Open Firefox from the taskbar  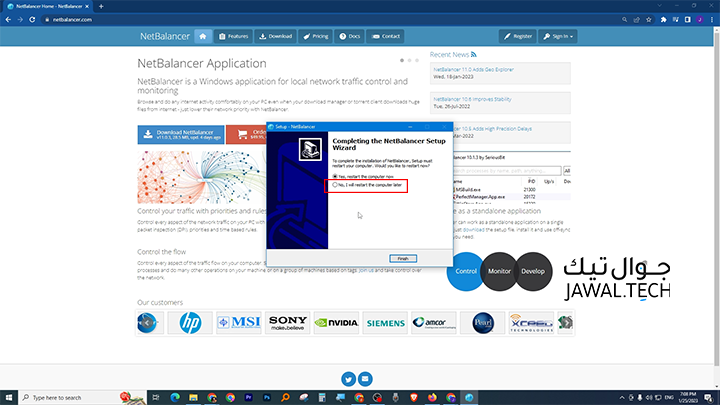pyautogui.click(x=432, y=398)
